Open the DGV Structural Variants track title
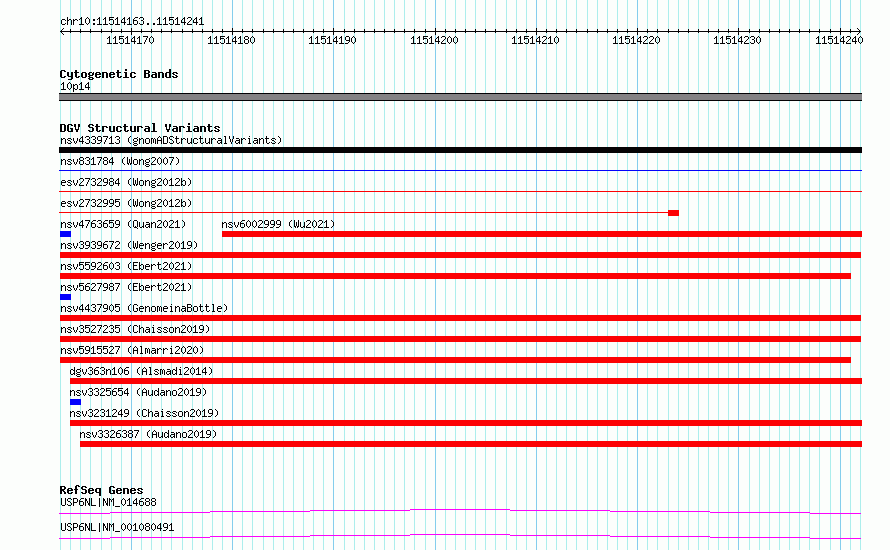 click(x=140, y=128)
